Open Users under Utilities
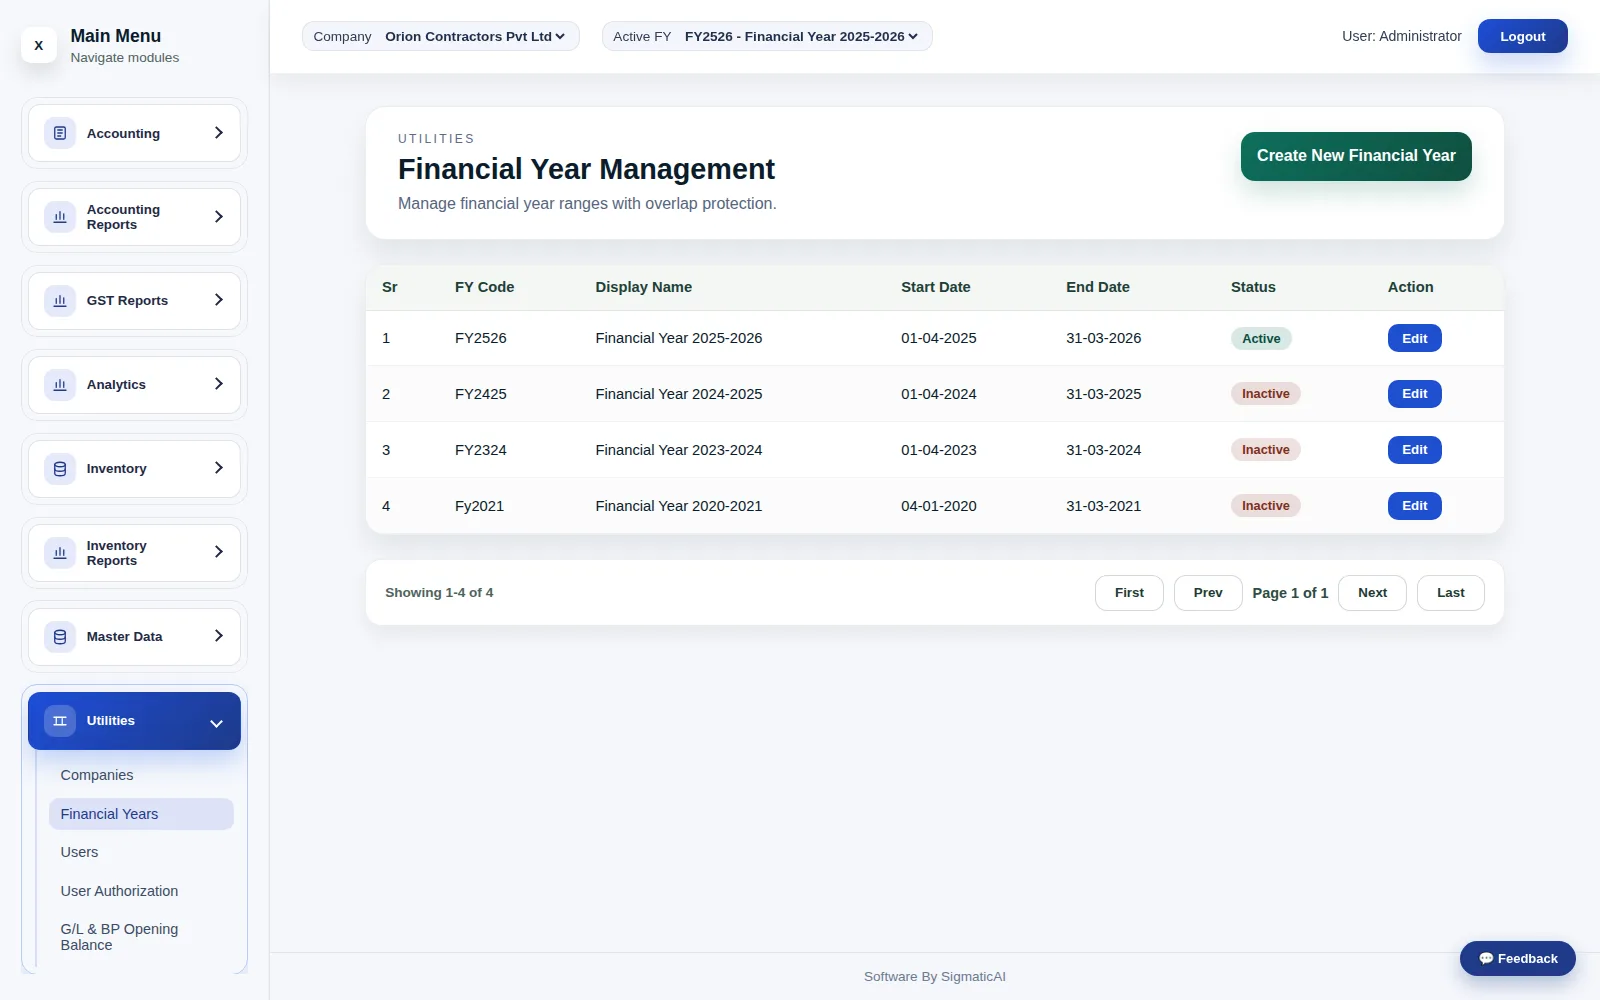The height and width of the screenshot is (1000, 1600). (141, 852)
